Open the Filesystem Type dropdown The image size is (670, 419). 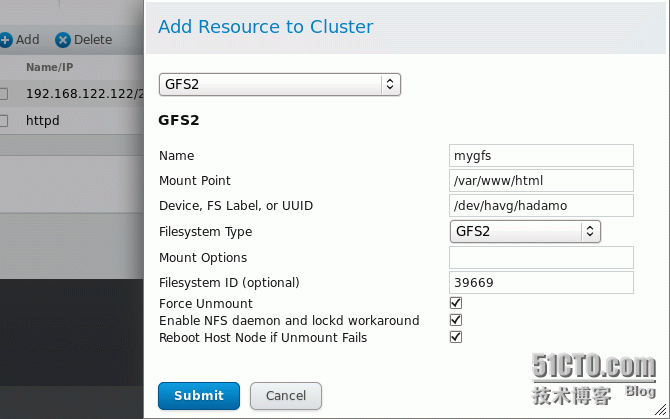tap(526, 231)
